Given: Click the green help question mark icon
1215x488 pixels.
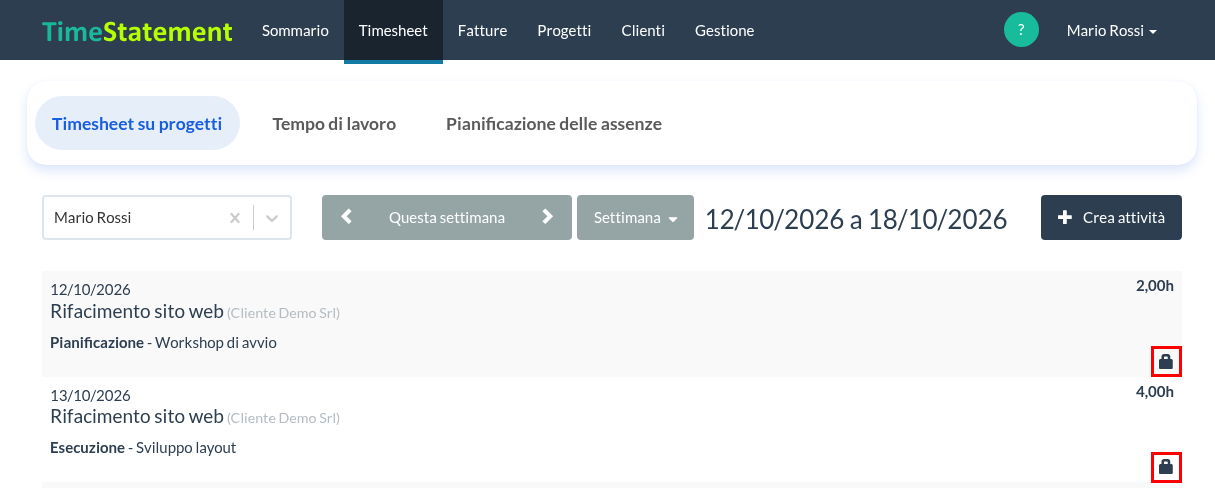Looking at the screenshot, I should [x=1021, y=30].
